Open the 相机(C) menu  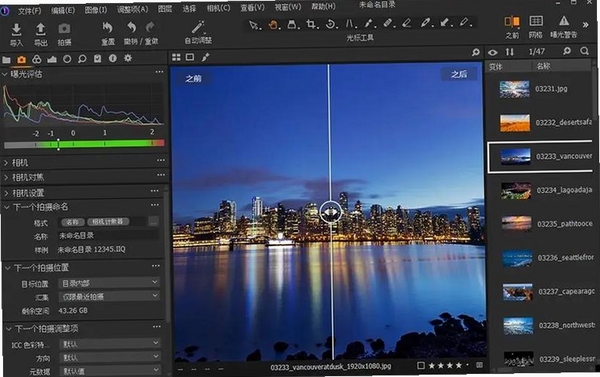(x=218, y=8)
